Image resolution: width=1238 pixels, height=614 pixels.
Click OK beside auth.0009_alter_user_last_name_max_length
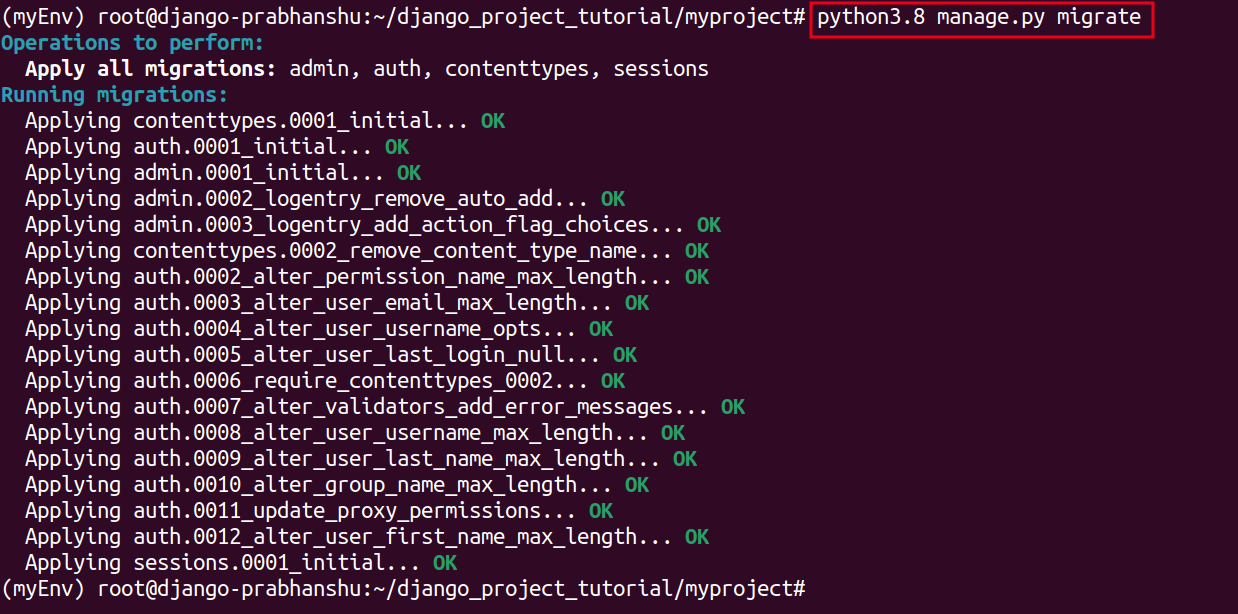(685, 460)
